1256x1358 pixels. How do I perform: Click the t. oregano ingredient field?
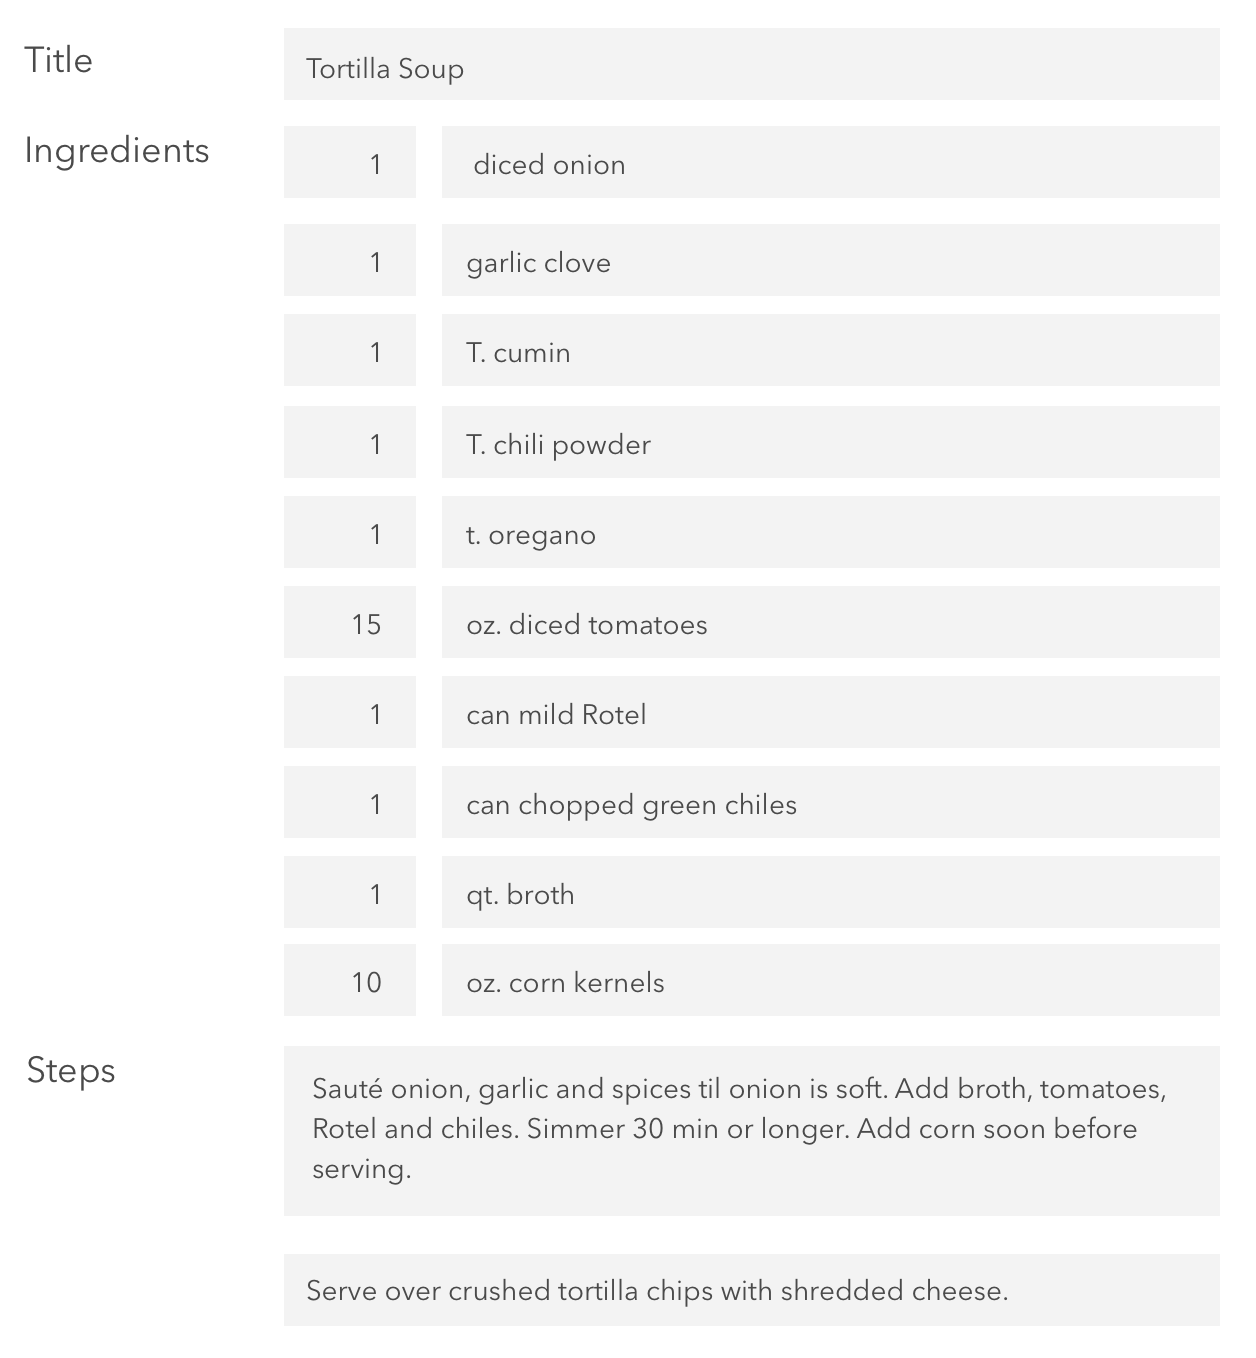coord(830,532)
